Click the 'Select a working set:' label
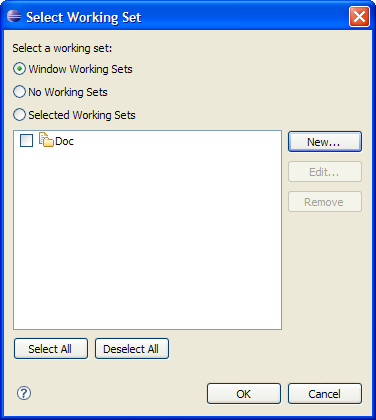The height and width of the screenshot is (420, 376). (x=62, y=48)
